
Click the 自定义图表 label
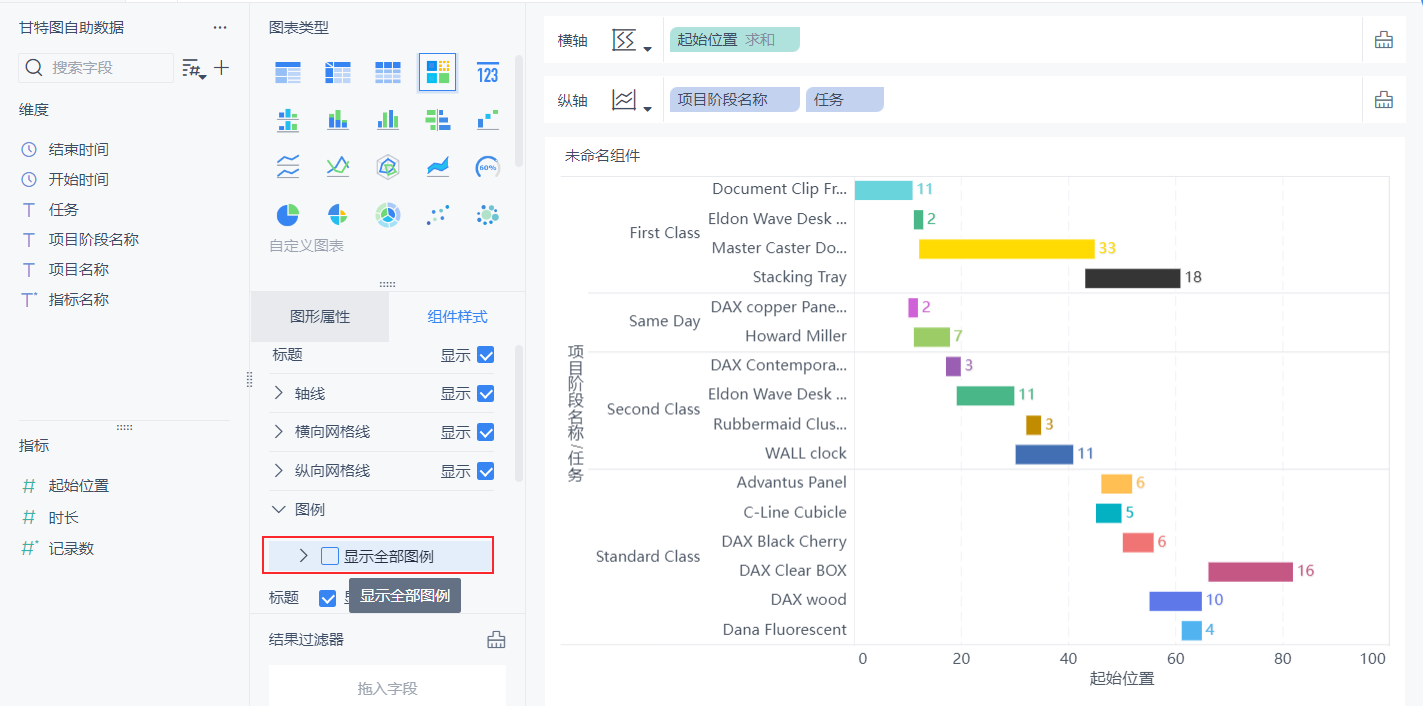click(306, 246)
